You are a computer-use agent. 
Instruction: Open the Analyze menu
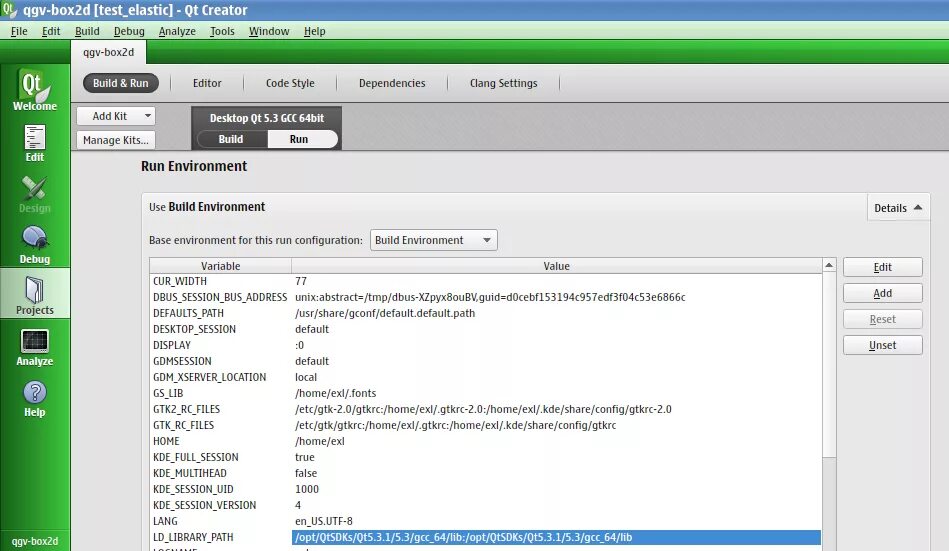(x=177, y=31)
